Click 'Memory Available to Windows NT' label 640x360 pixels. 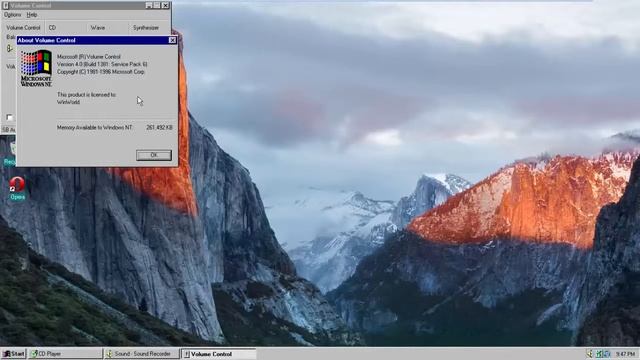click(94, 127)
